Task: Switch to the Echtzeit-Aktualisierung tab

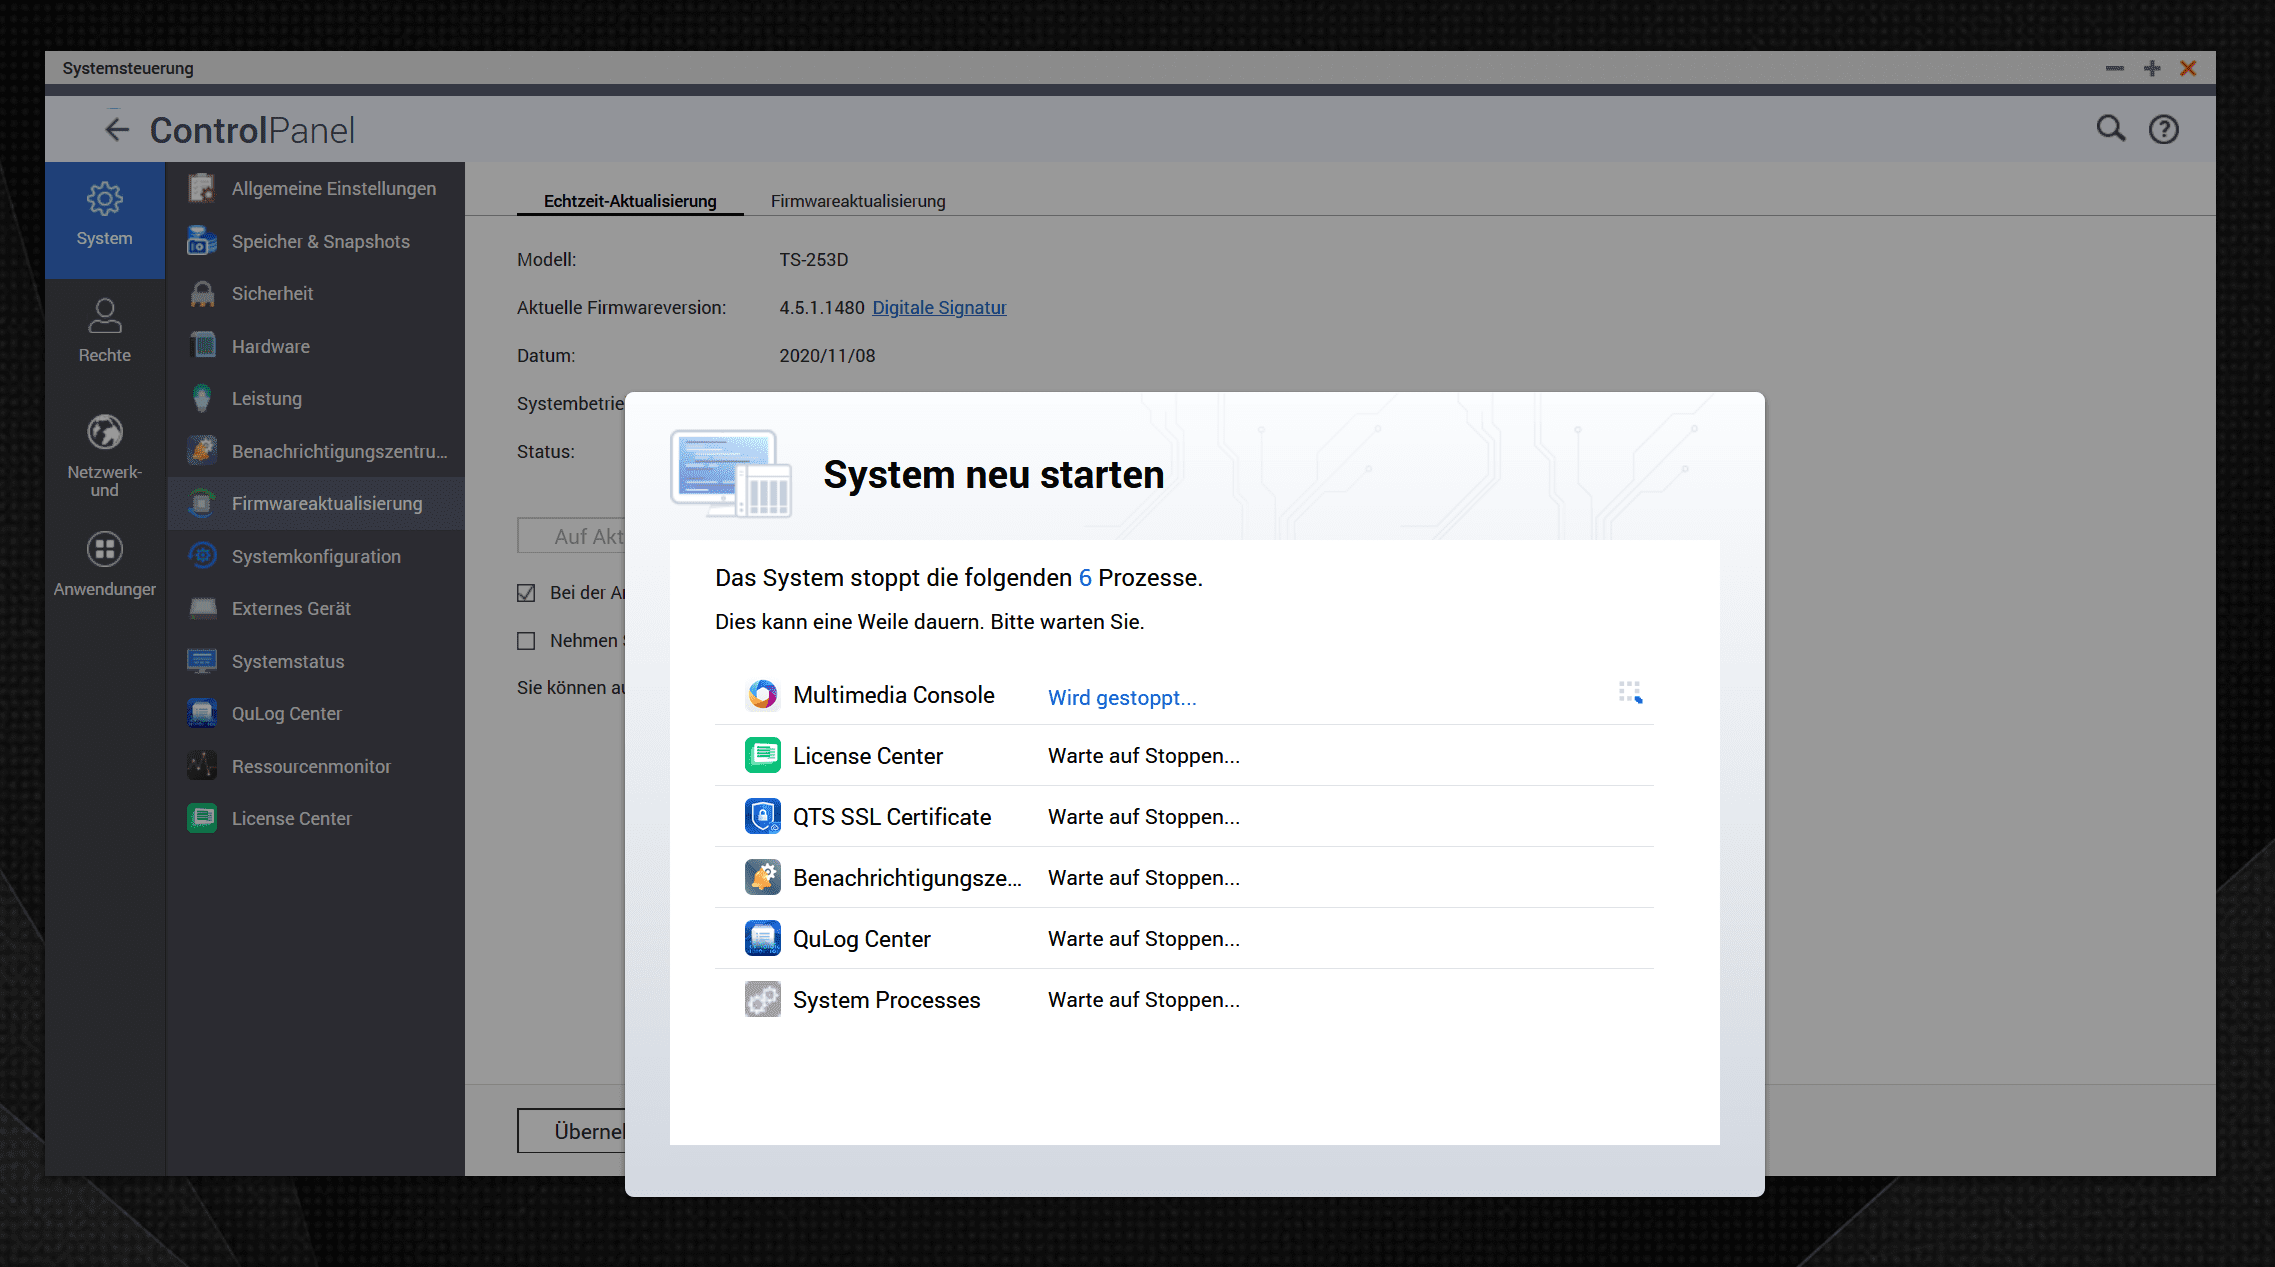Action: [x=630, y=201]
